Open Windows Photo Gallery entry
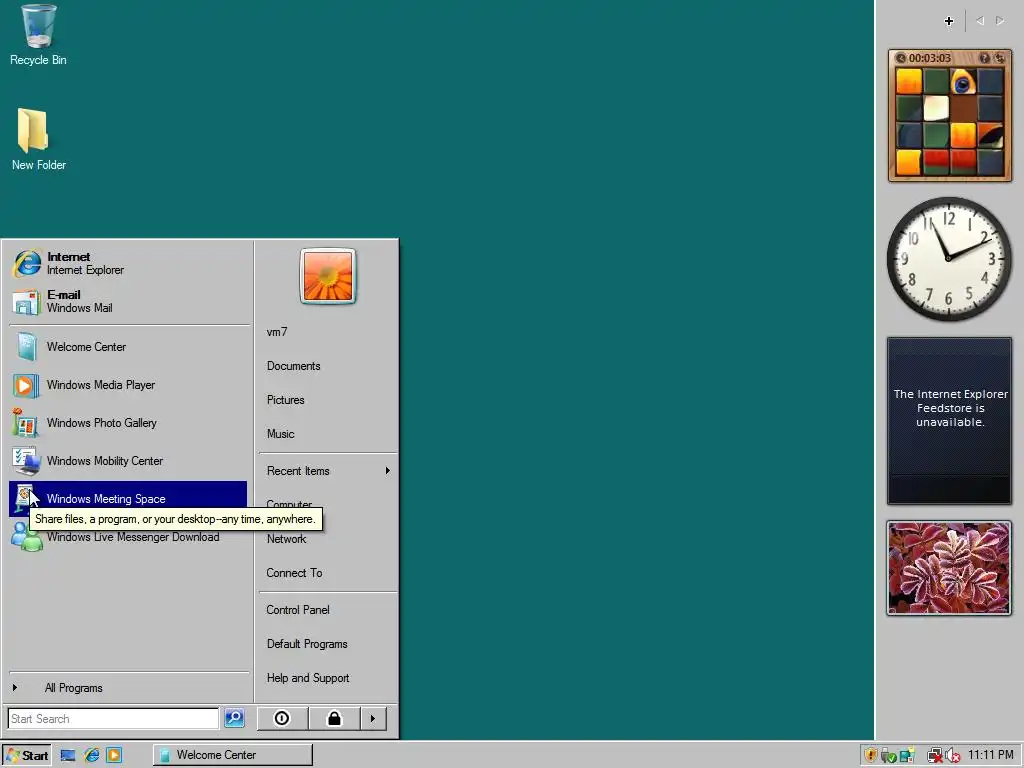This screenshot has height=768, width=1024. (x=128, y=423)
